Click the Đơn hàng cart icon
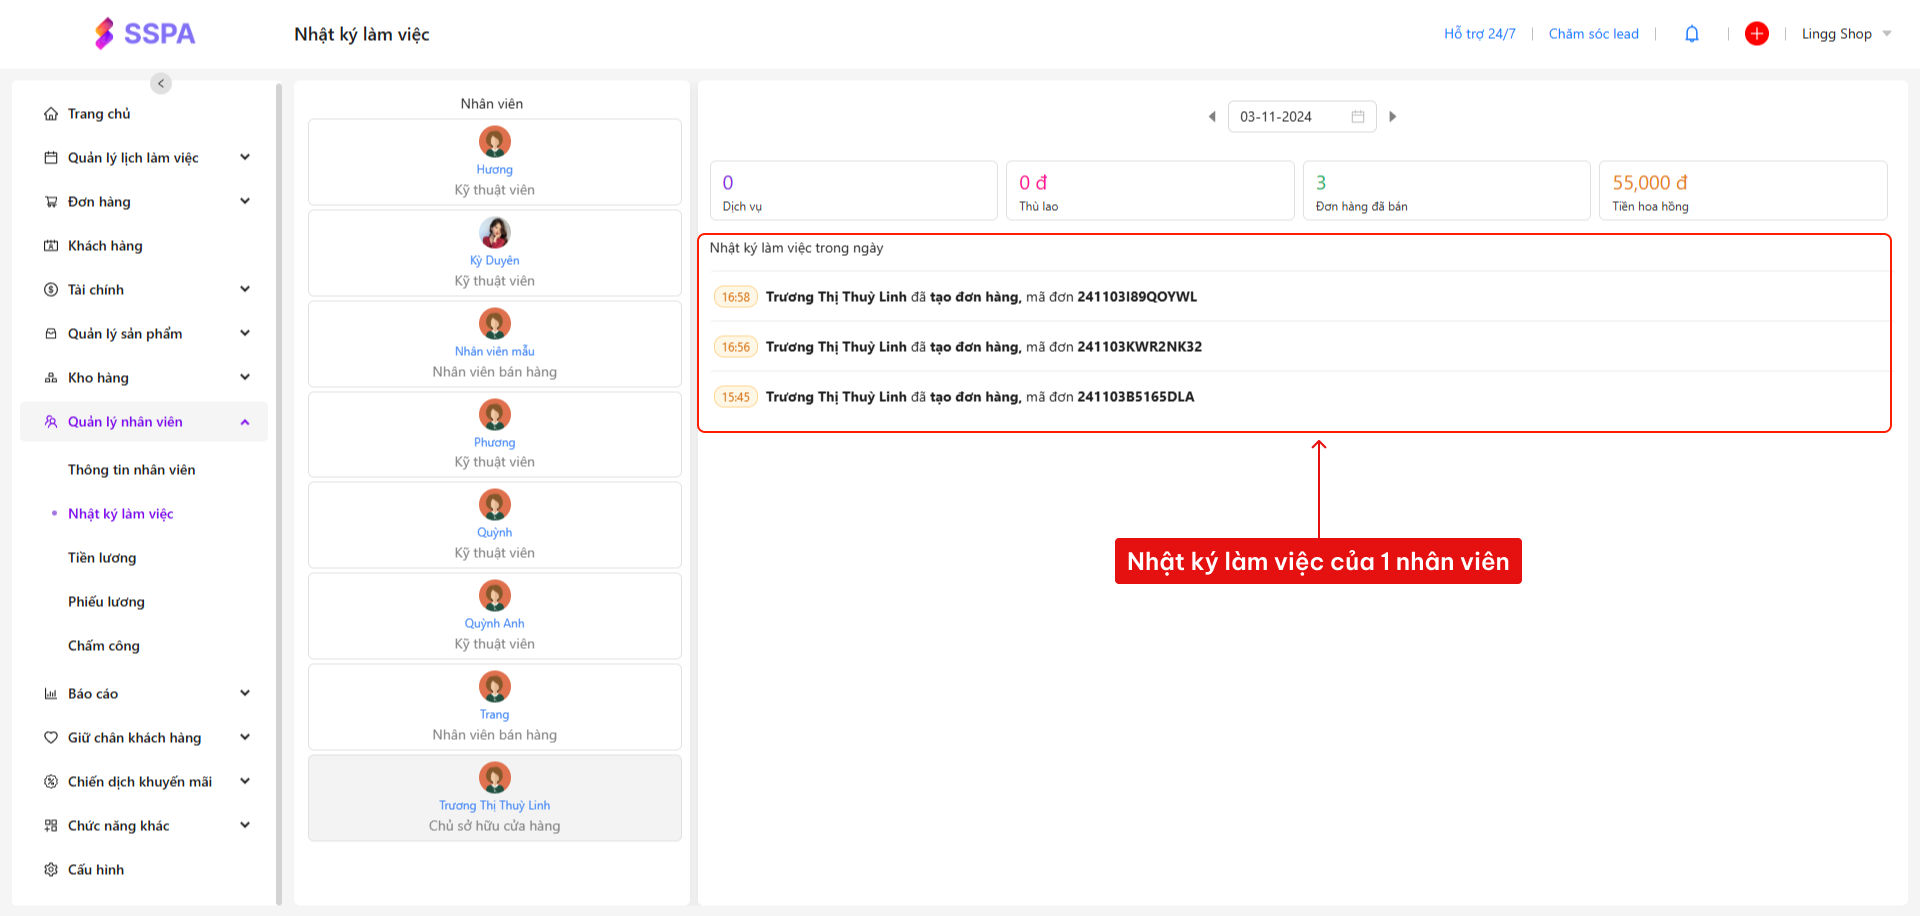 (x=51, y=202)
